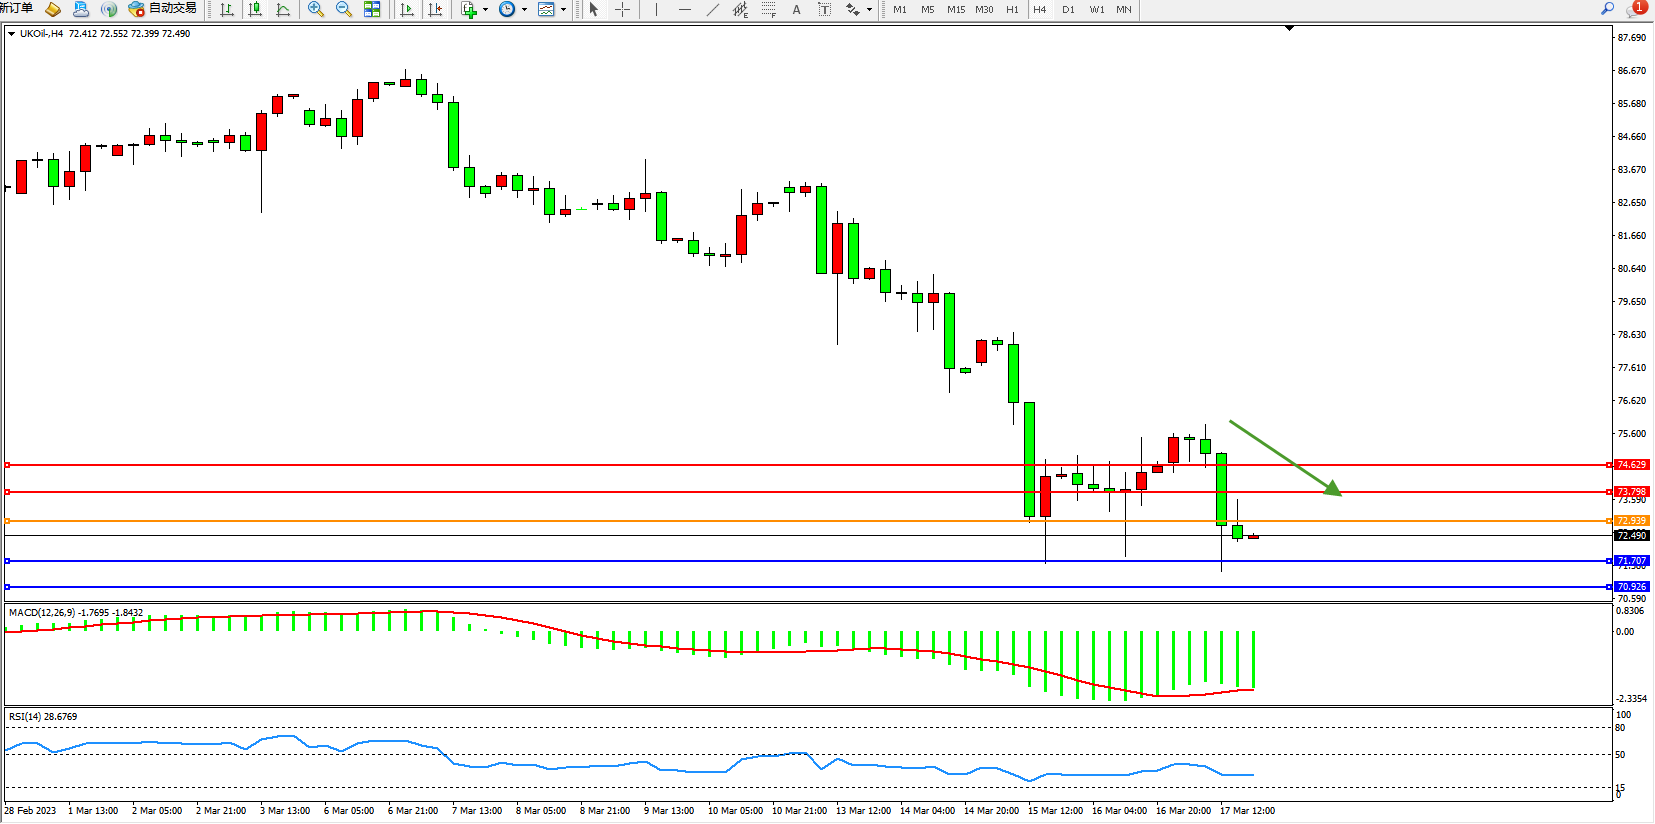The height and width of the screenshot is (824, 1655).
Task: Open the chart templates dropdown arrow
Action: click(564, 9)
